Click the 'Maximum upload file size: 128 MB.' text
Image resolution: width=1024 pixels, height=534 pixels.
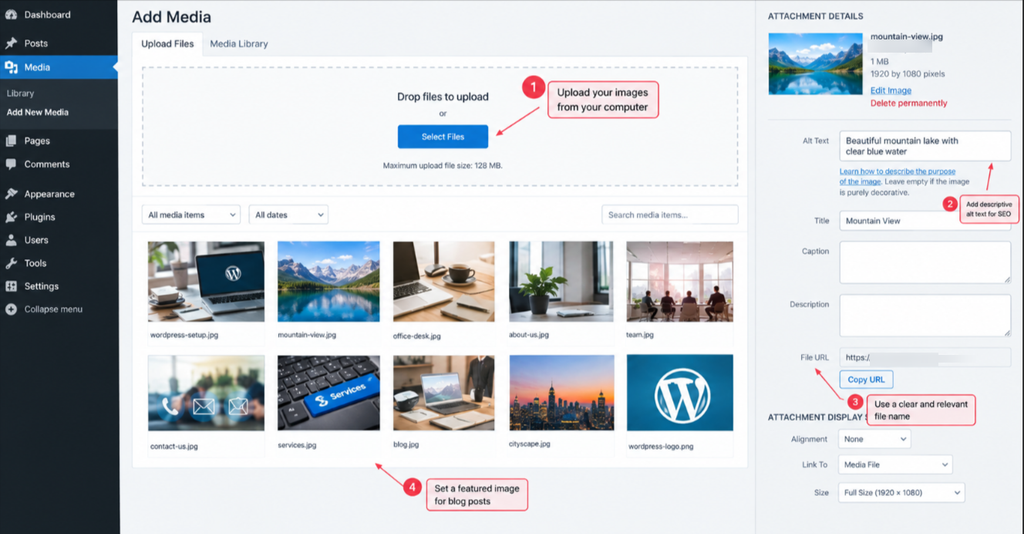tap(443, 166)
